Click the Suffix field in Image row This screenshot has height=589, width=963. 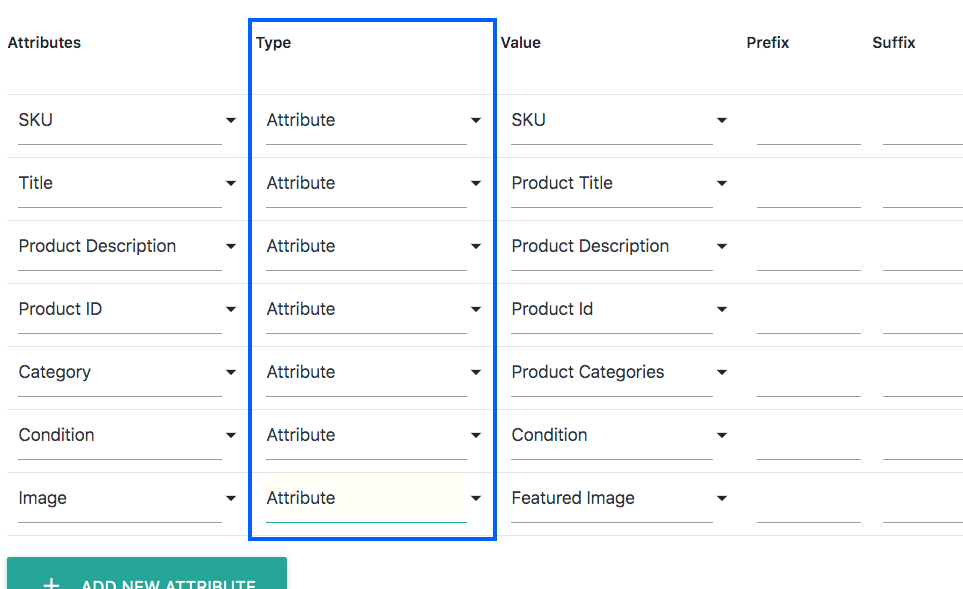tap(923, 499)
